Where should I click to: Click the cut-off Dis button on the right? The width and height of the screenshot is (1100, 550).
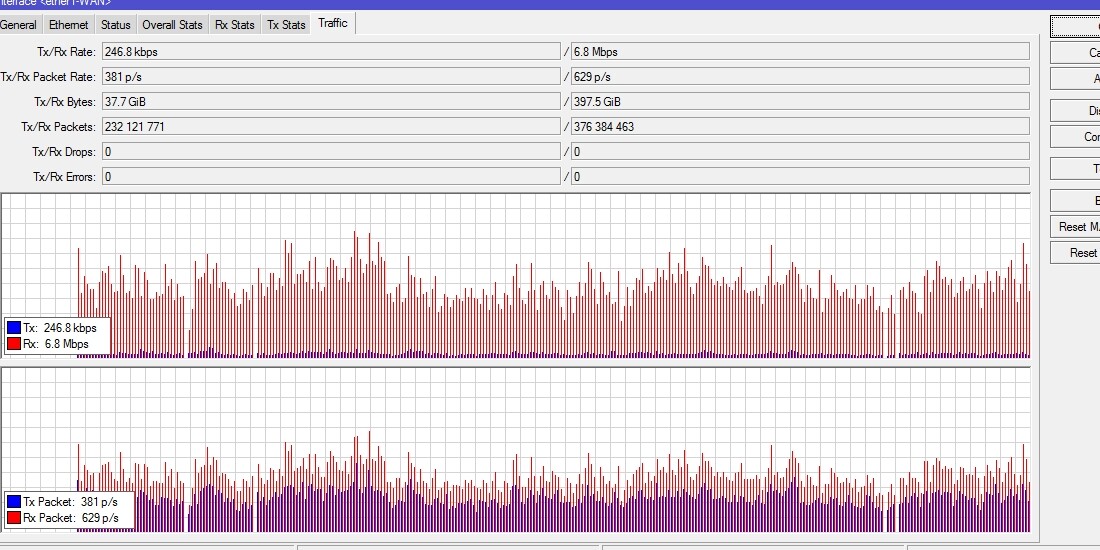pos(1075,111)
